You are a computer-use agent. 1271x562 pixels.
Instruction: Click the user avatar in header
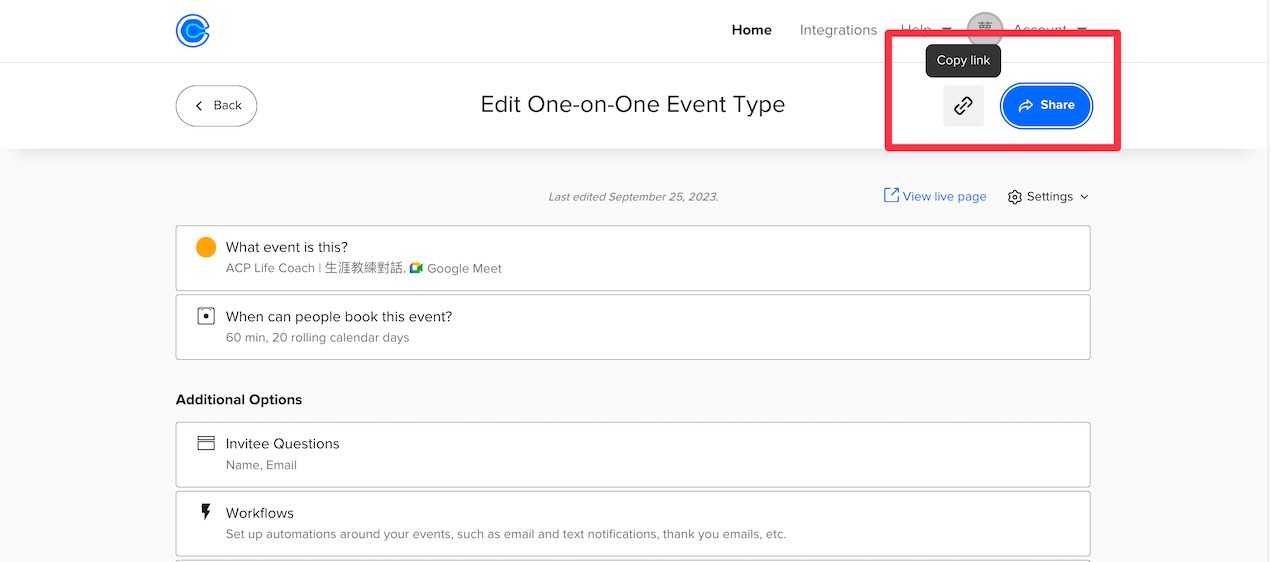coord(985,30)
